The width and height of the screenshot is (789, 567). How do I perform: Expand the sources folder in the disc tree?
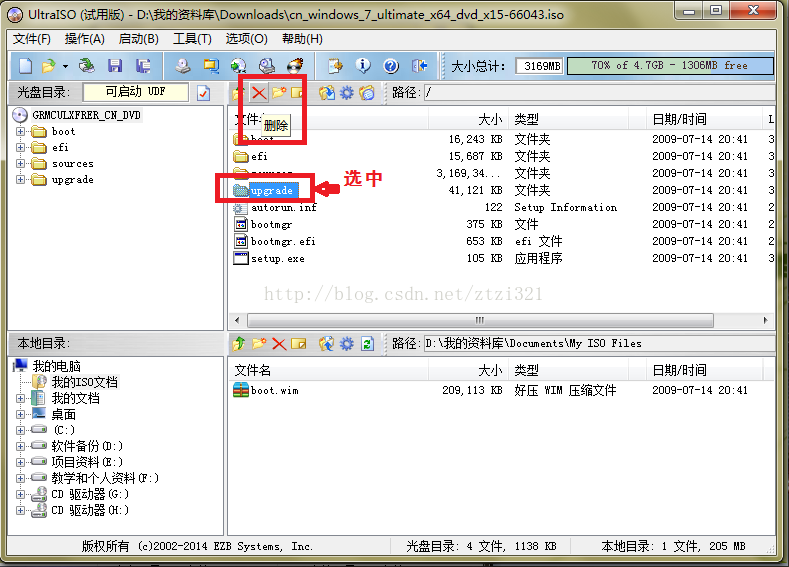(20, 164)
